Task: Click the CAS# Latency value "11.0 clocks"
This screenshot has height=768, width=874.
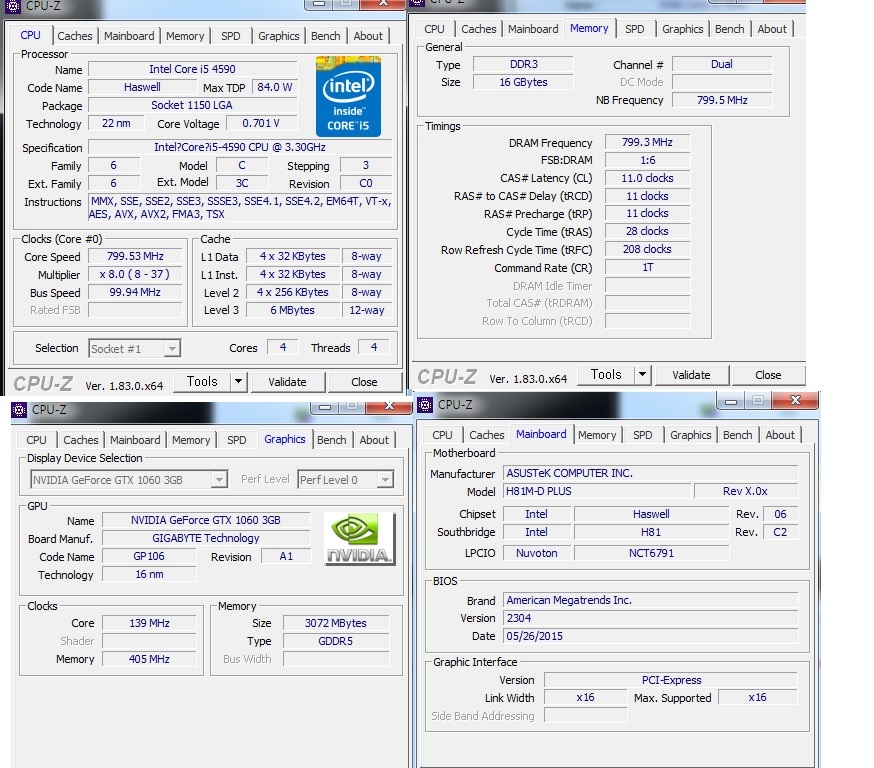Action: click(647, 178)
